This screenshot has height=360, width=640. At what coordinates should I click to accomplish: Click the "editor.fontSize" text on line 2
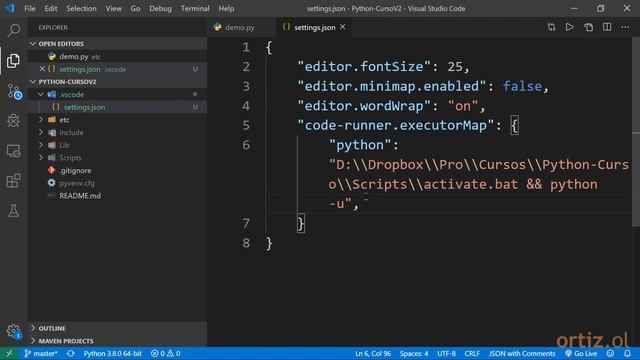[364, 67]
